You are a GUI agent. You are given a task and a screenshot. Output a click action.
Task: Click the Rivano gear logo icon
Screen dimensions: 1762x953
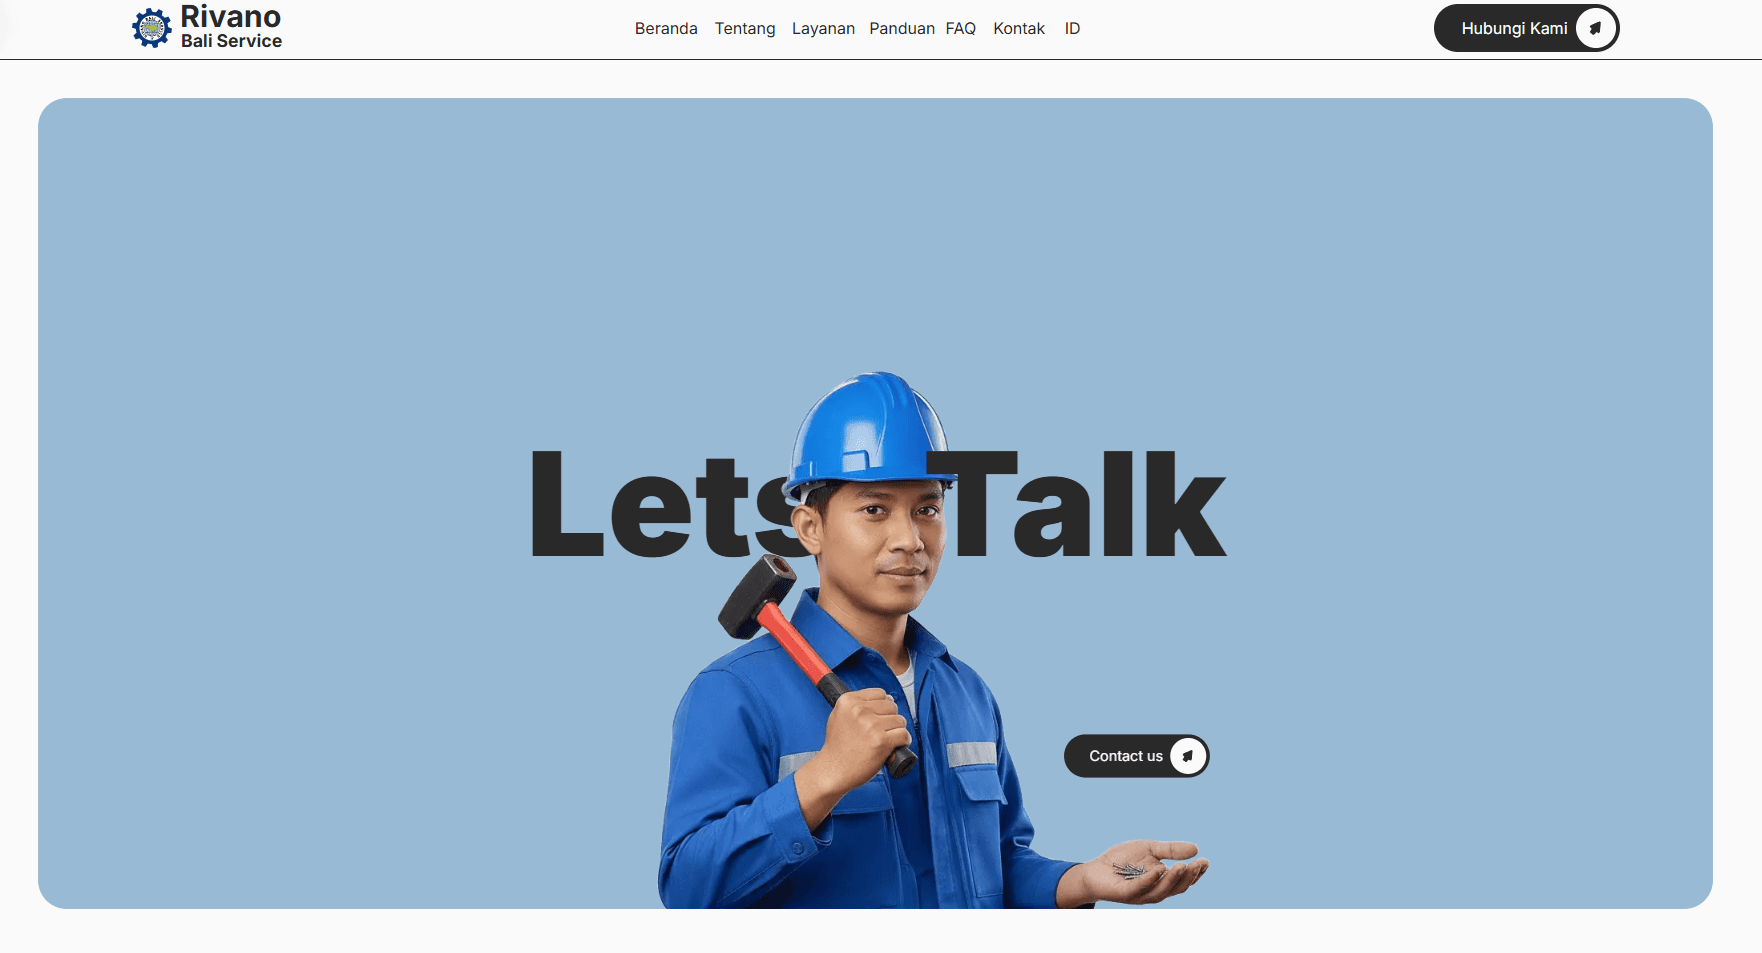coord(152,28)
